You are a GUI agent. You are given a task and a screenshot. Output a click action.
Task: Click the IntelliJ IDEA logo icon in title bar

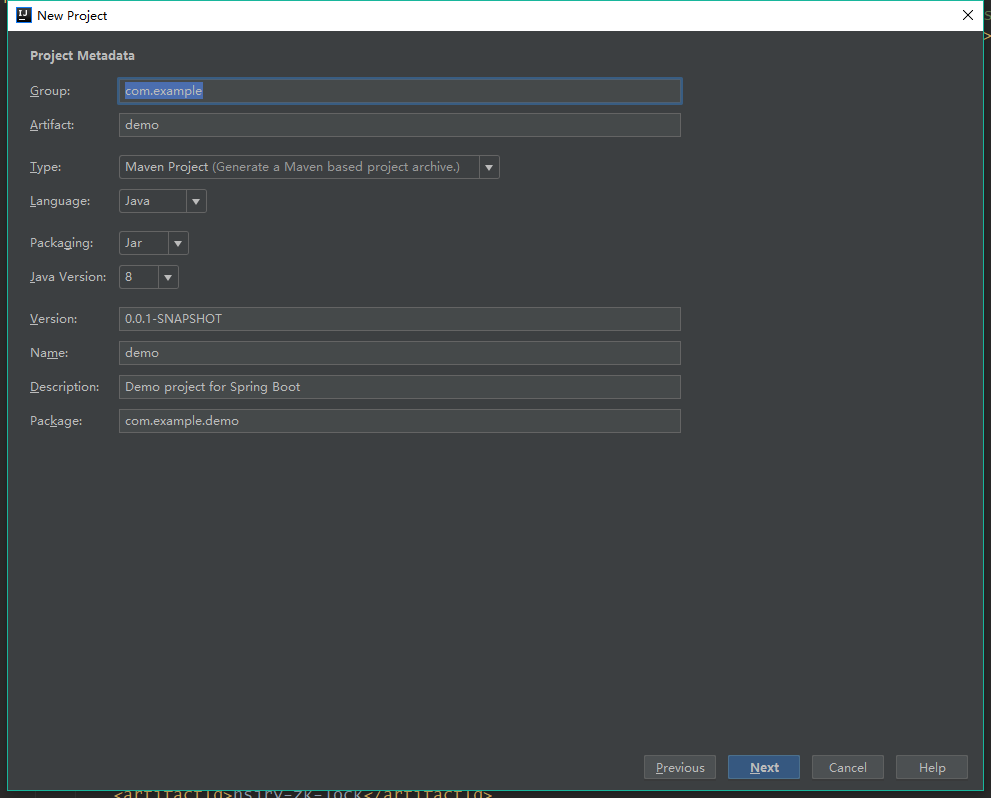(23, 15)
